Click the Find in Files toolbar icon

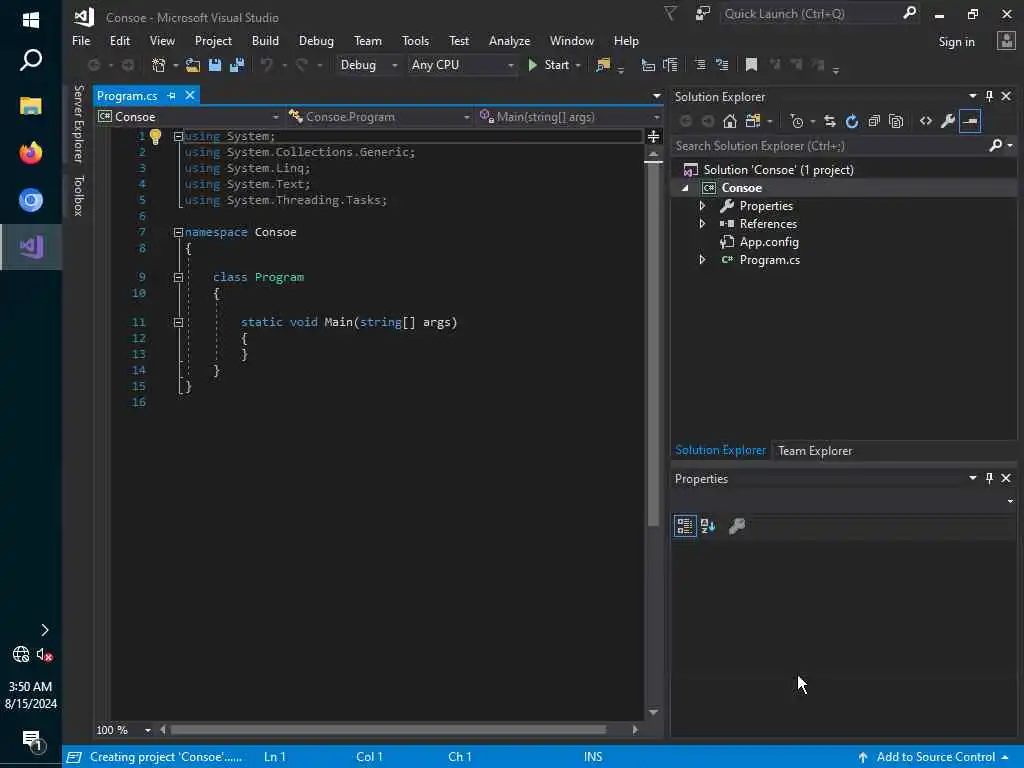click(603, 65)
